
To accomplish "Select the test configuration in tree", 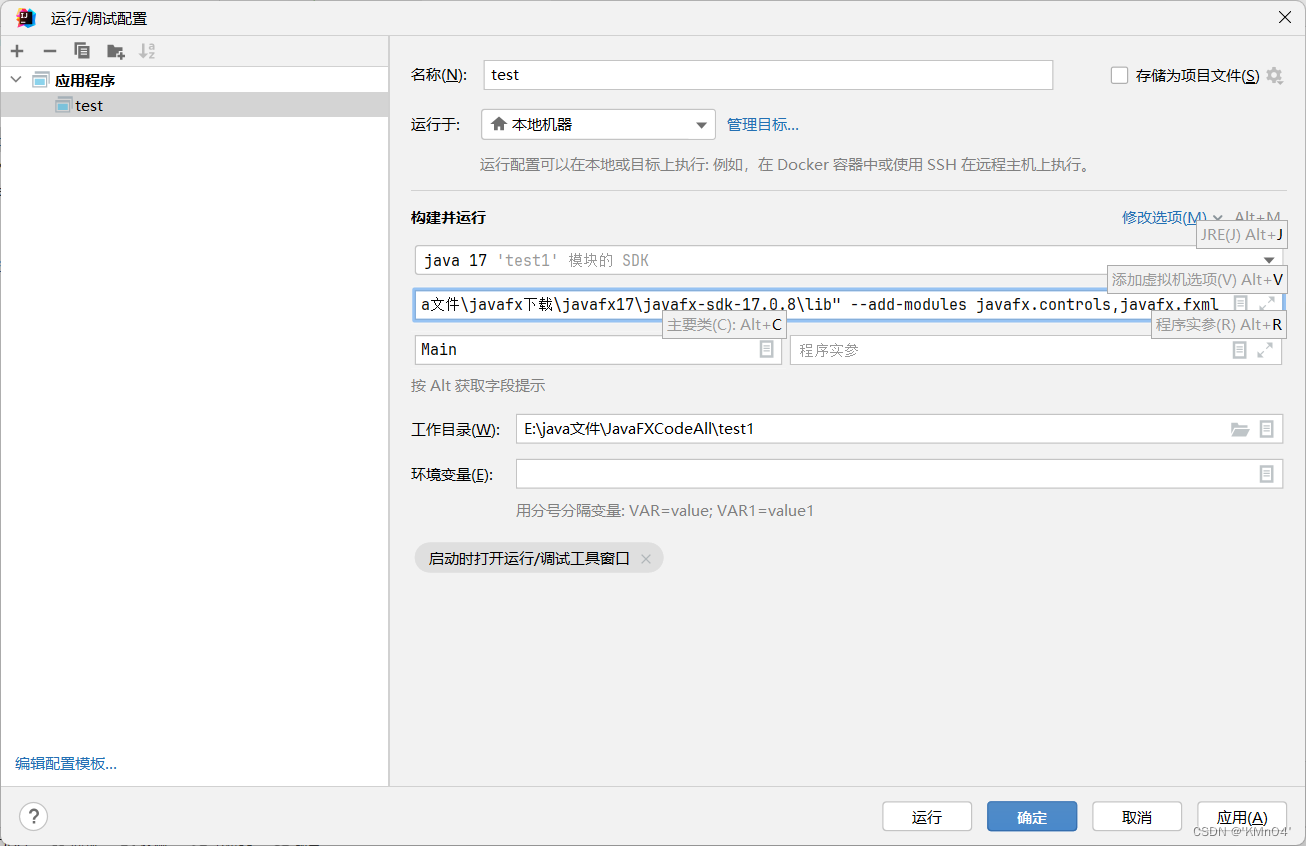I will [194, 105].
